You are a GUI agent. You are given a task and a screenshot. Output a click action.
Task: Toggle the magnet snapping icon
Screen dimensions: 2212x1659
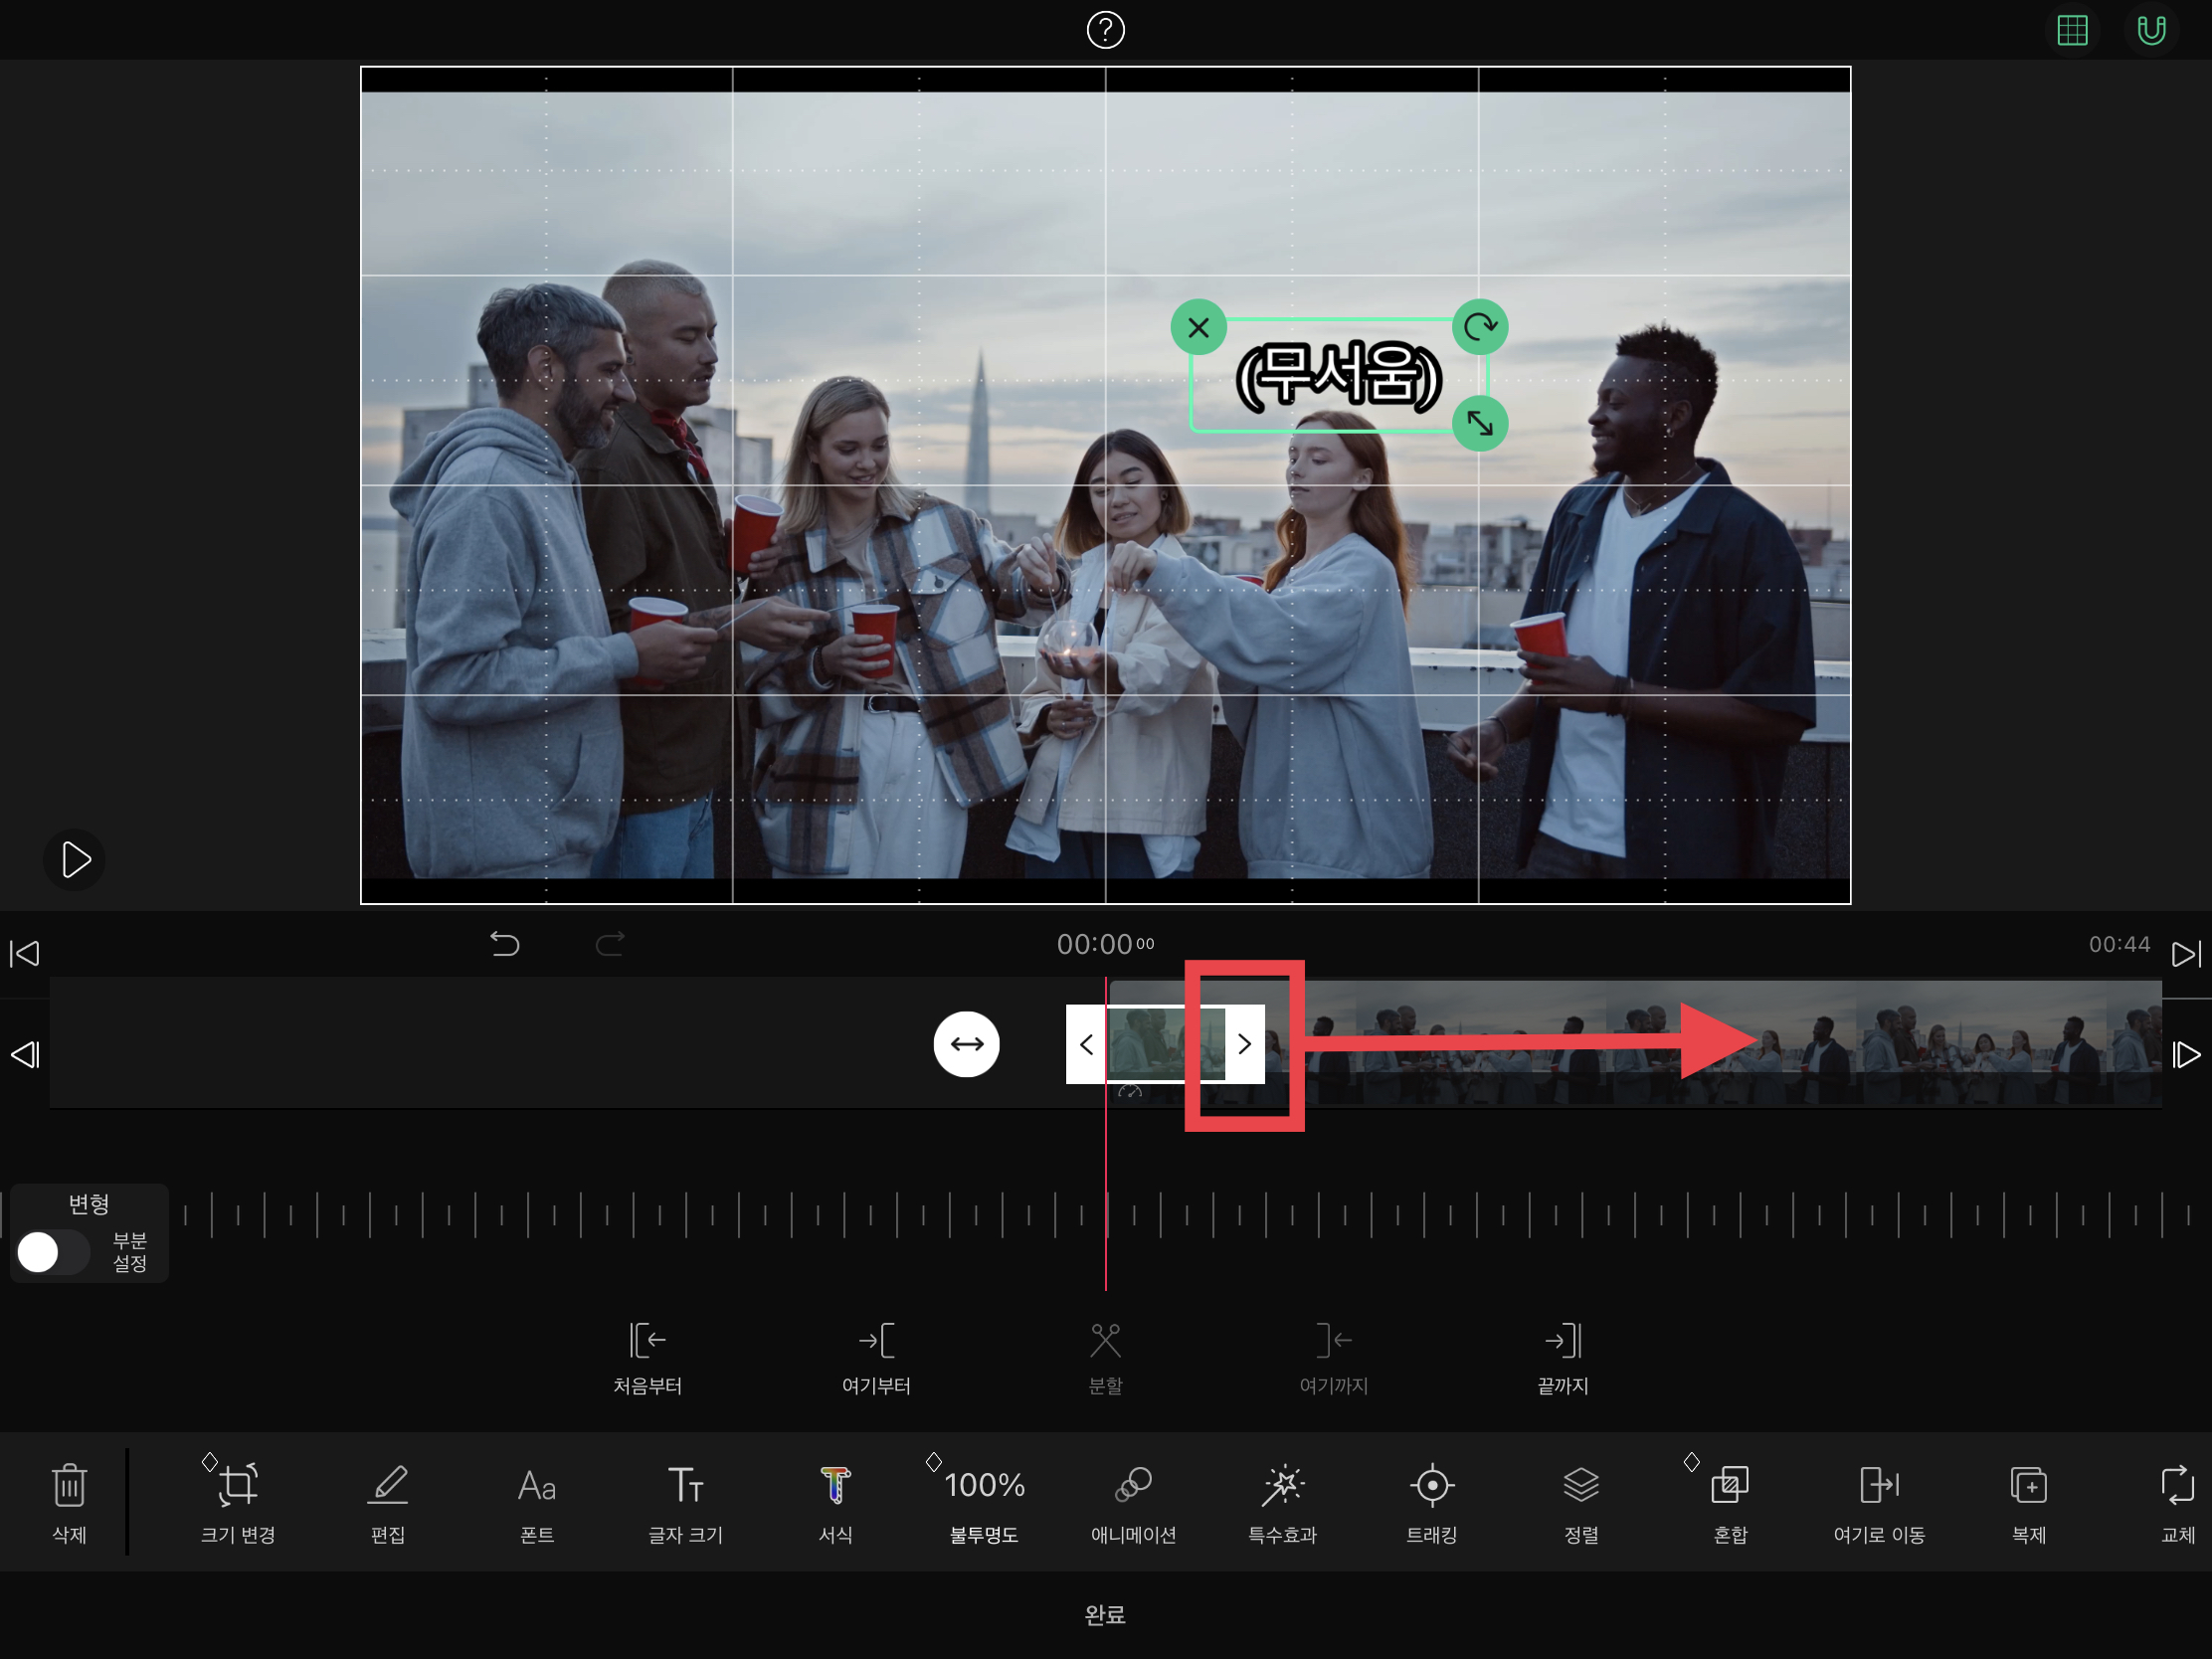(2151, 30)
